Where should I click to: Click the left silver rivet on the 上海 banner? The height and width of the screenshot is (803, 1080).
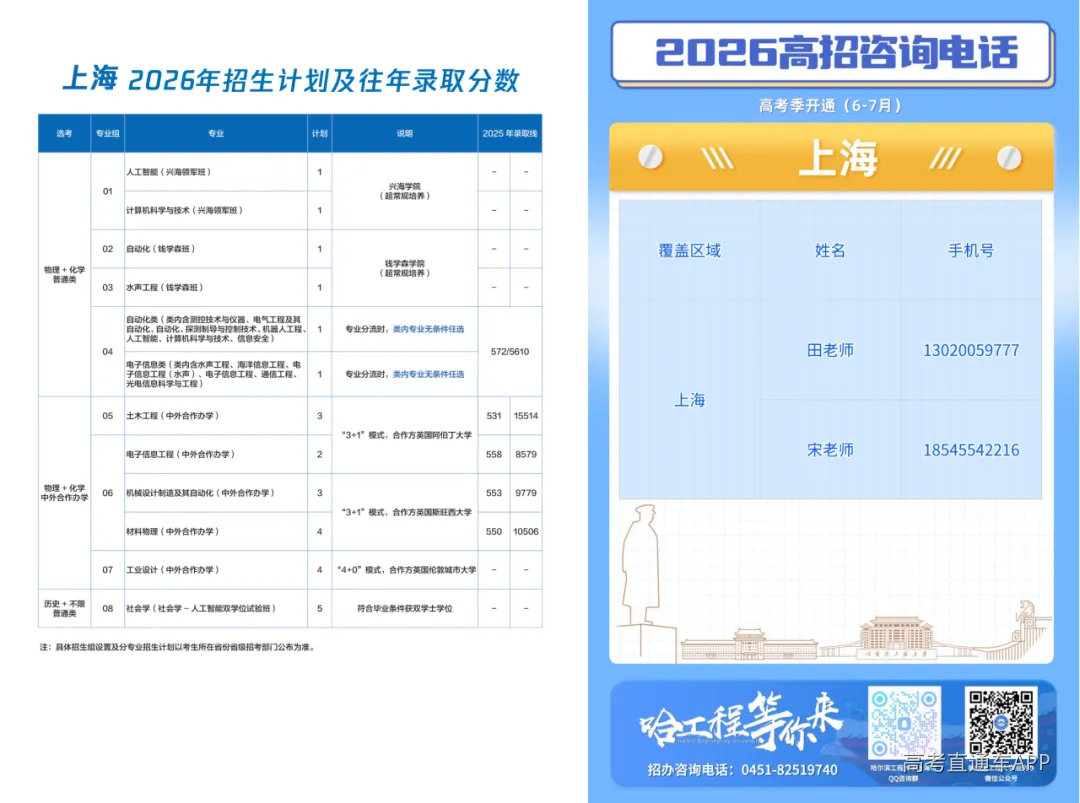point(650,158)
